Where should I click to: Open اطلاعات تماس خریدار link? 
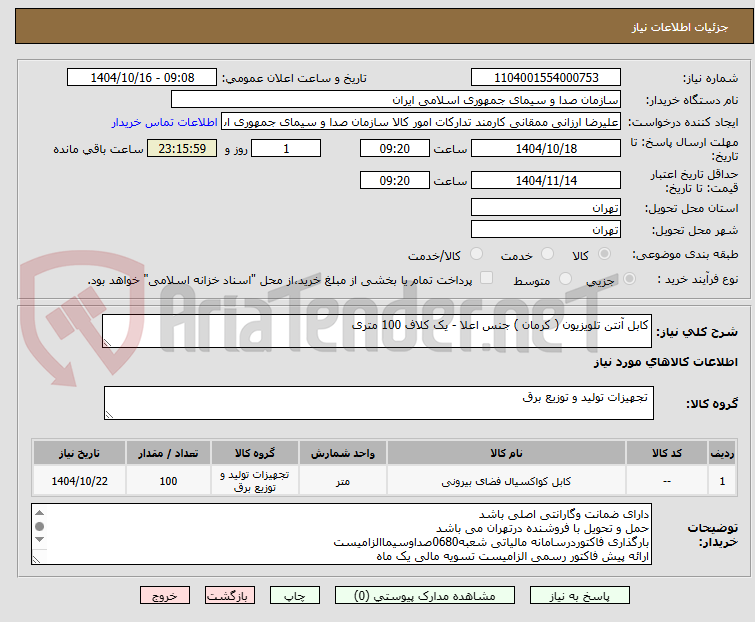pos(165,122)
